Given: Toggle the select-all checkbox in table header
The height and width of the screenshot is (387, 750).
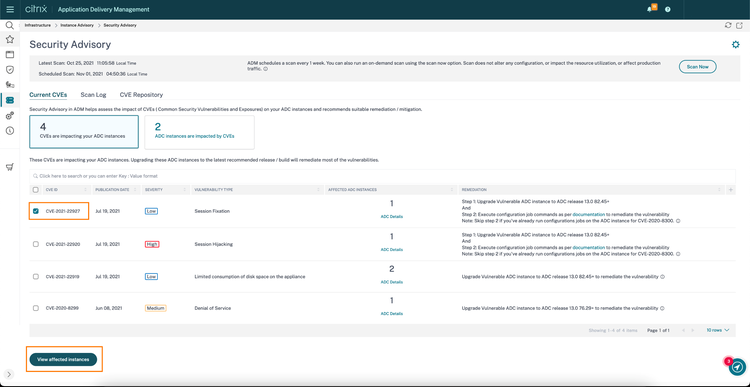Looking at the screenshot, I should click(35, 190).
